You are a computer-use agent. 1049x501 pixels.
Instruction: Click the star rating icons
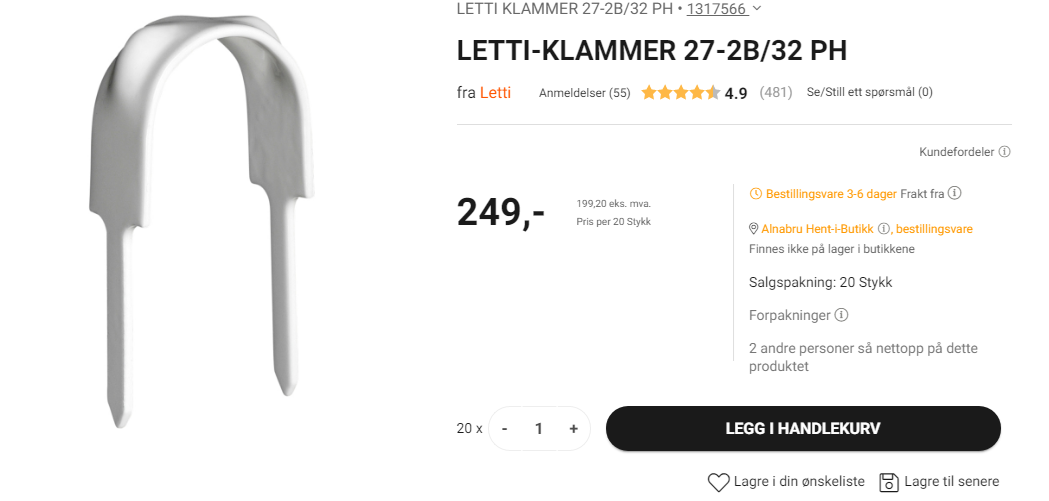[x=680, y=93]
